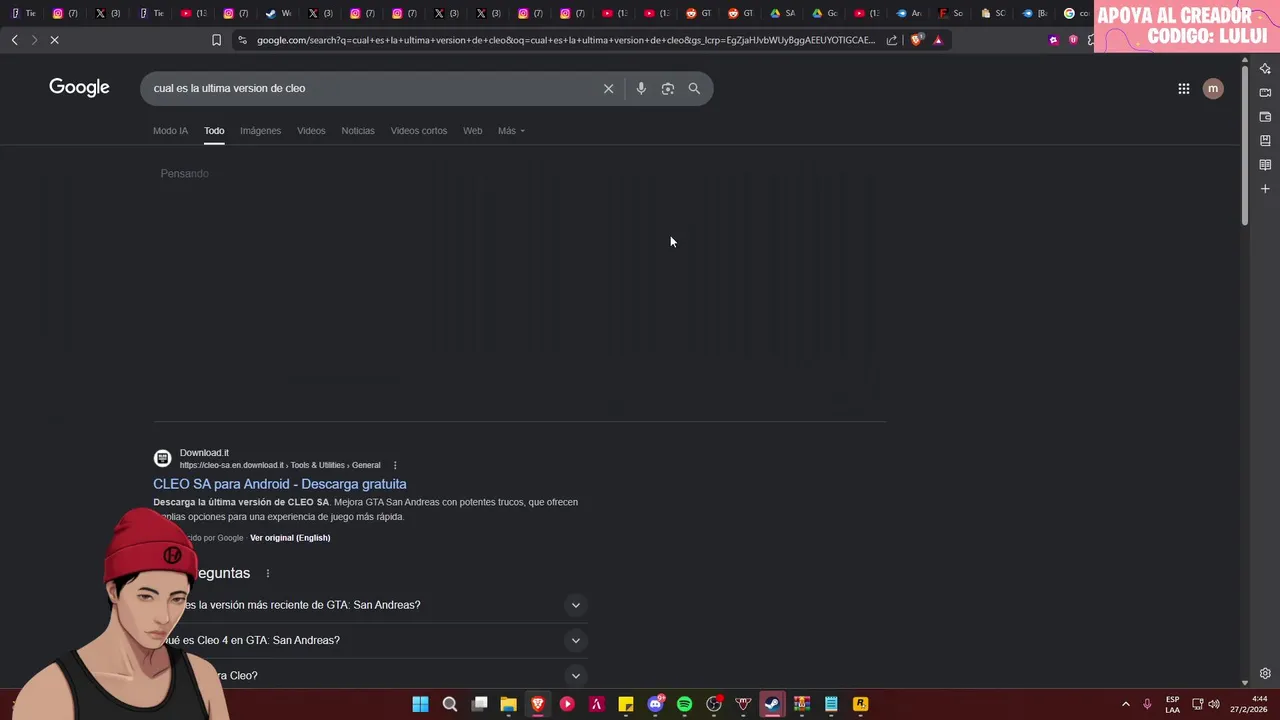Click scrollbar down arrow
1280x720 pixels.
pos(1245,682)
